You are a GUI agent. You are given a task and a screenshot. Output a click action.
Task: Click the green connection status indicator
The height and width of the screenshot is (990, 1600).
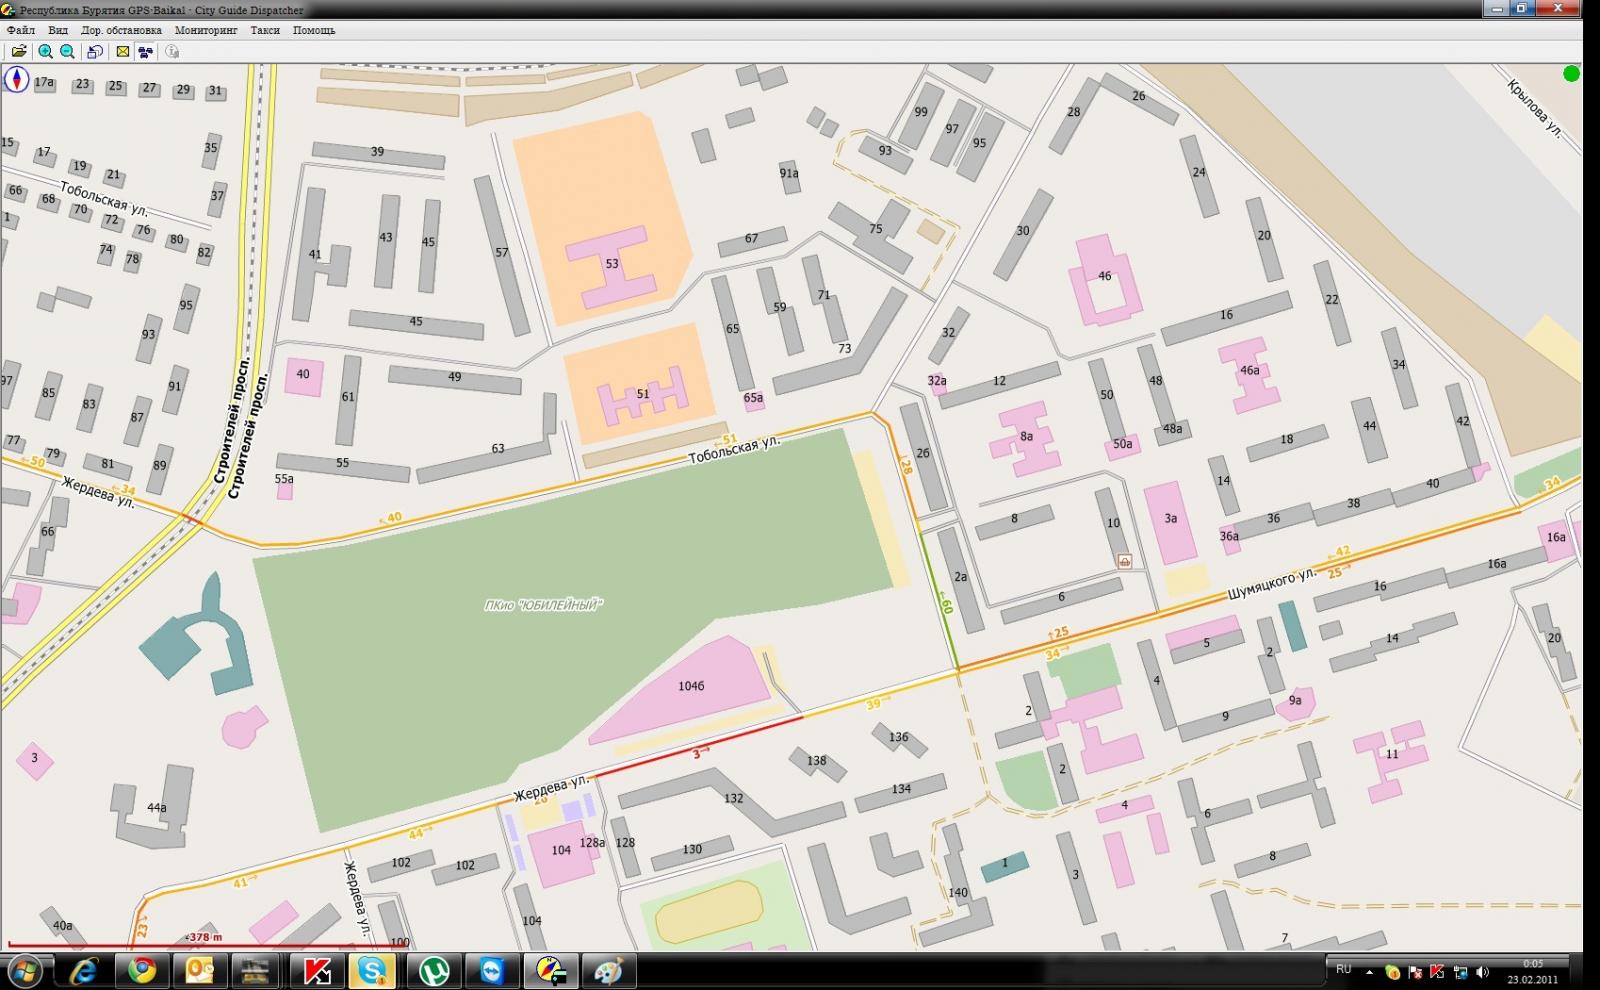pyautogui.click(x=1572, y=73)
